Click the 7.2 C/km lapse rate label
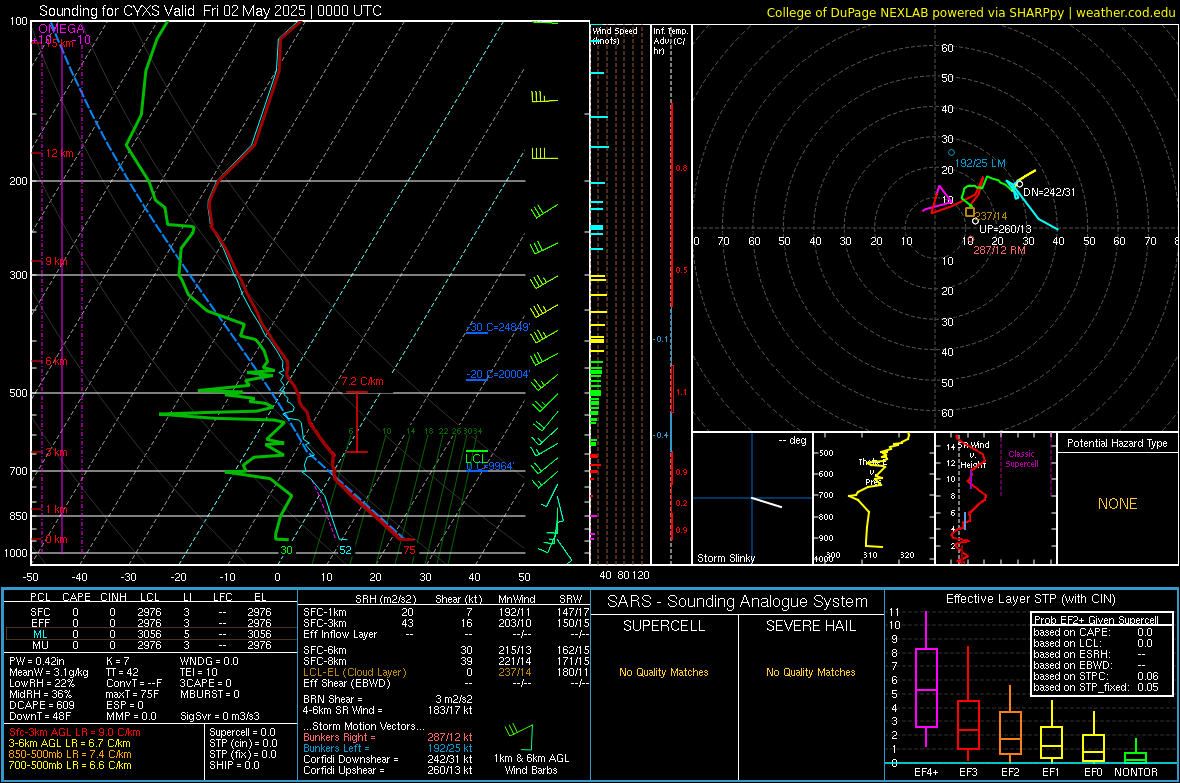Screen dimensions: 1180x783 point(362,382)
